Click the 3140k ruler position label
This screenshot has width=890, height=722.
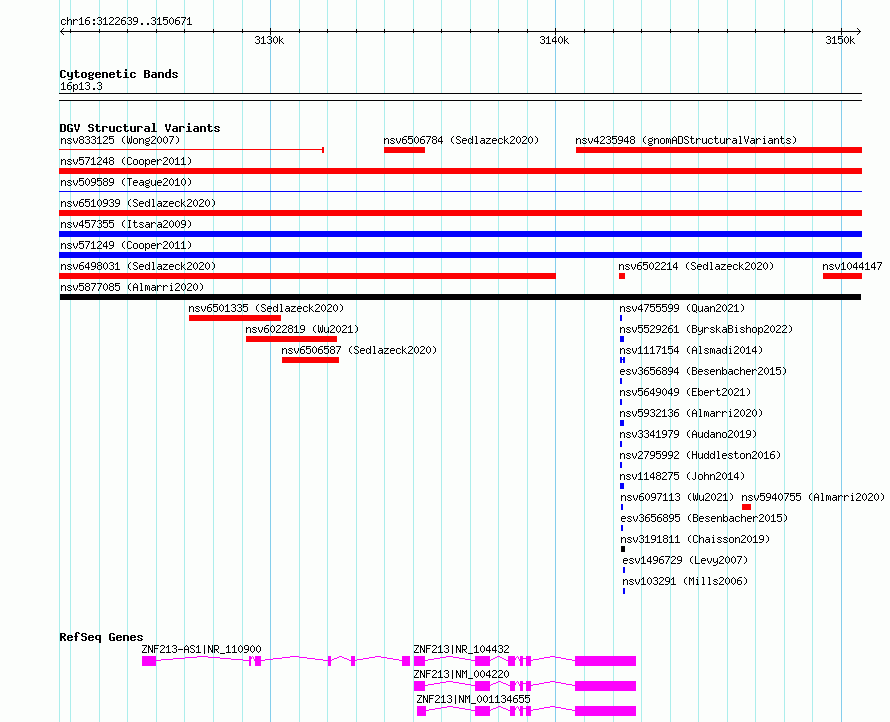(x=554, y=40)
